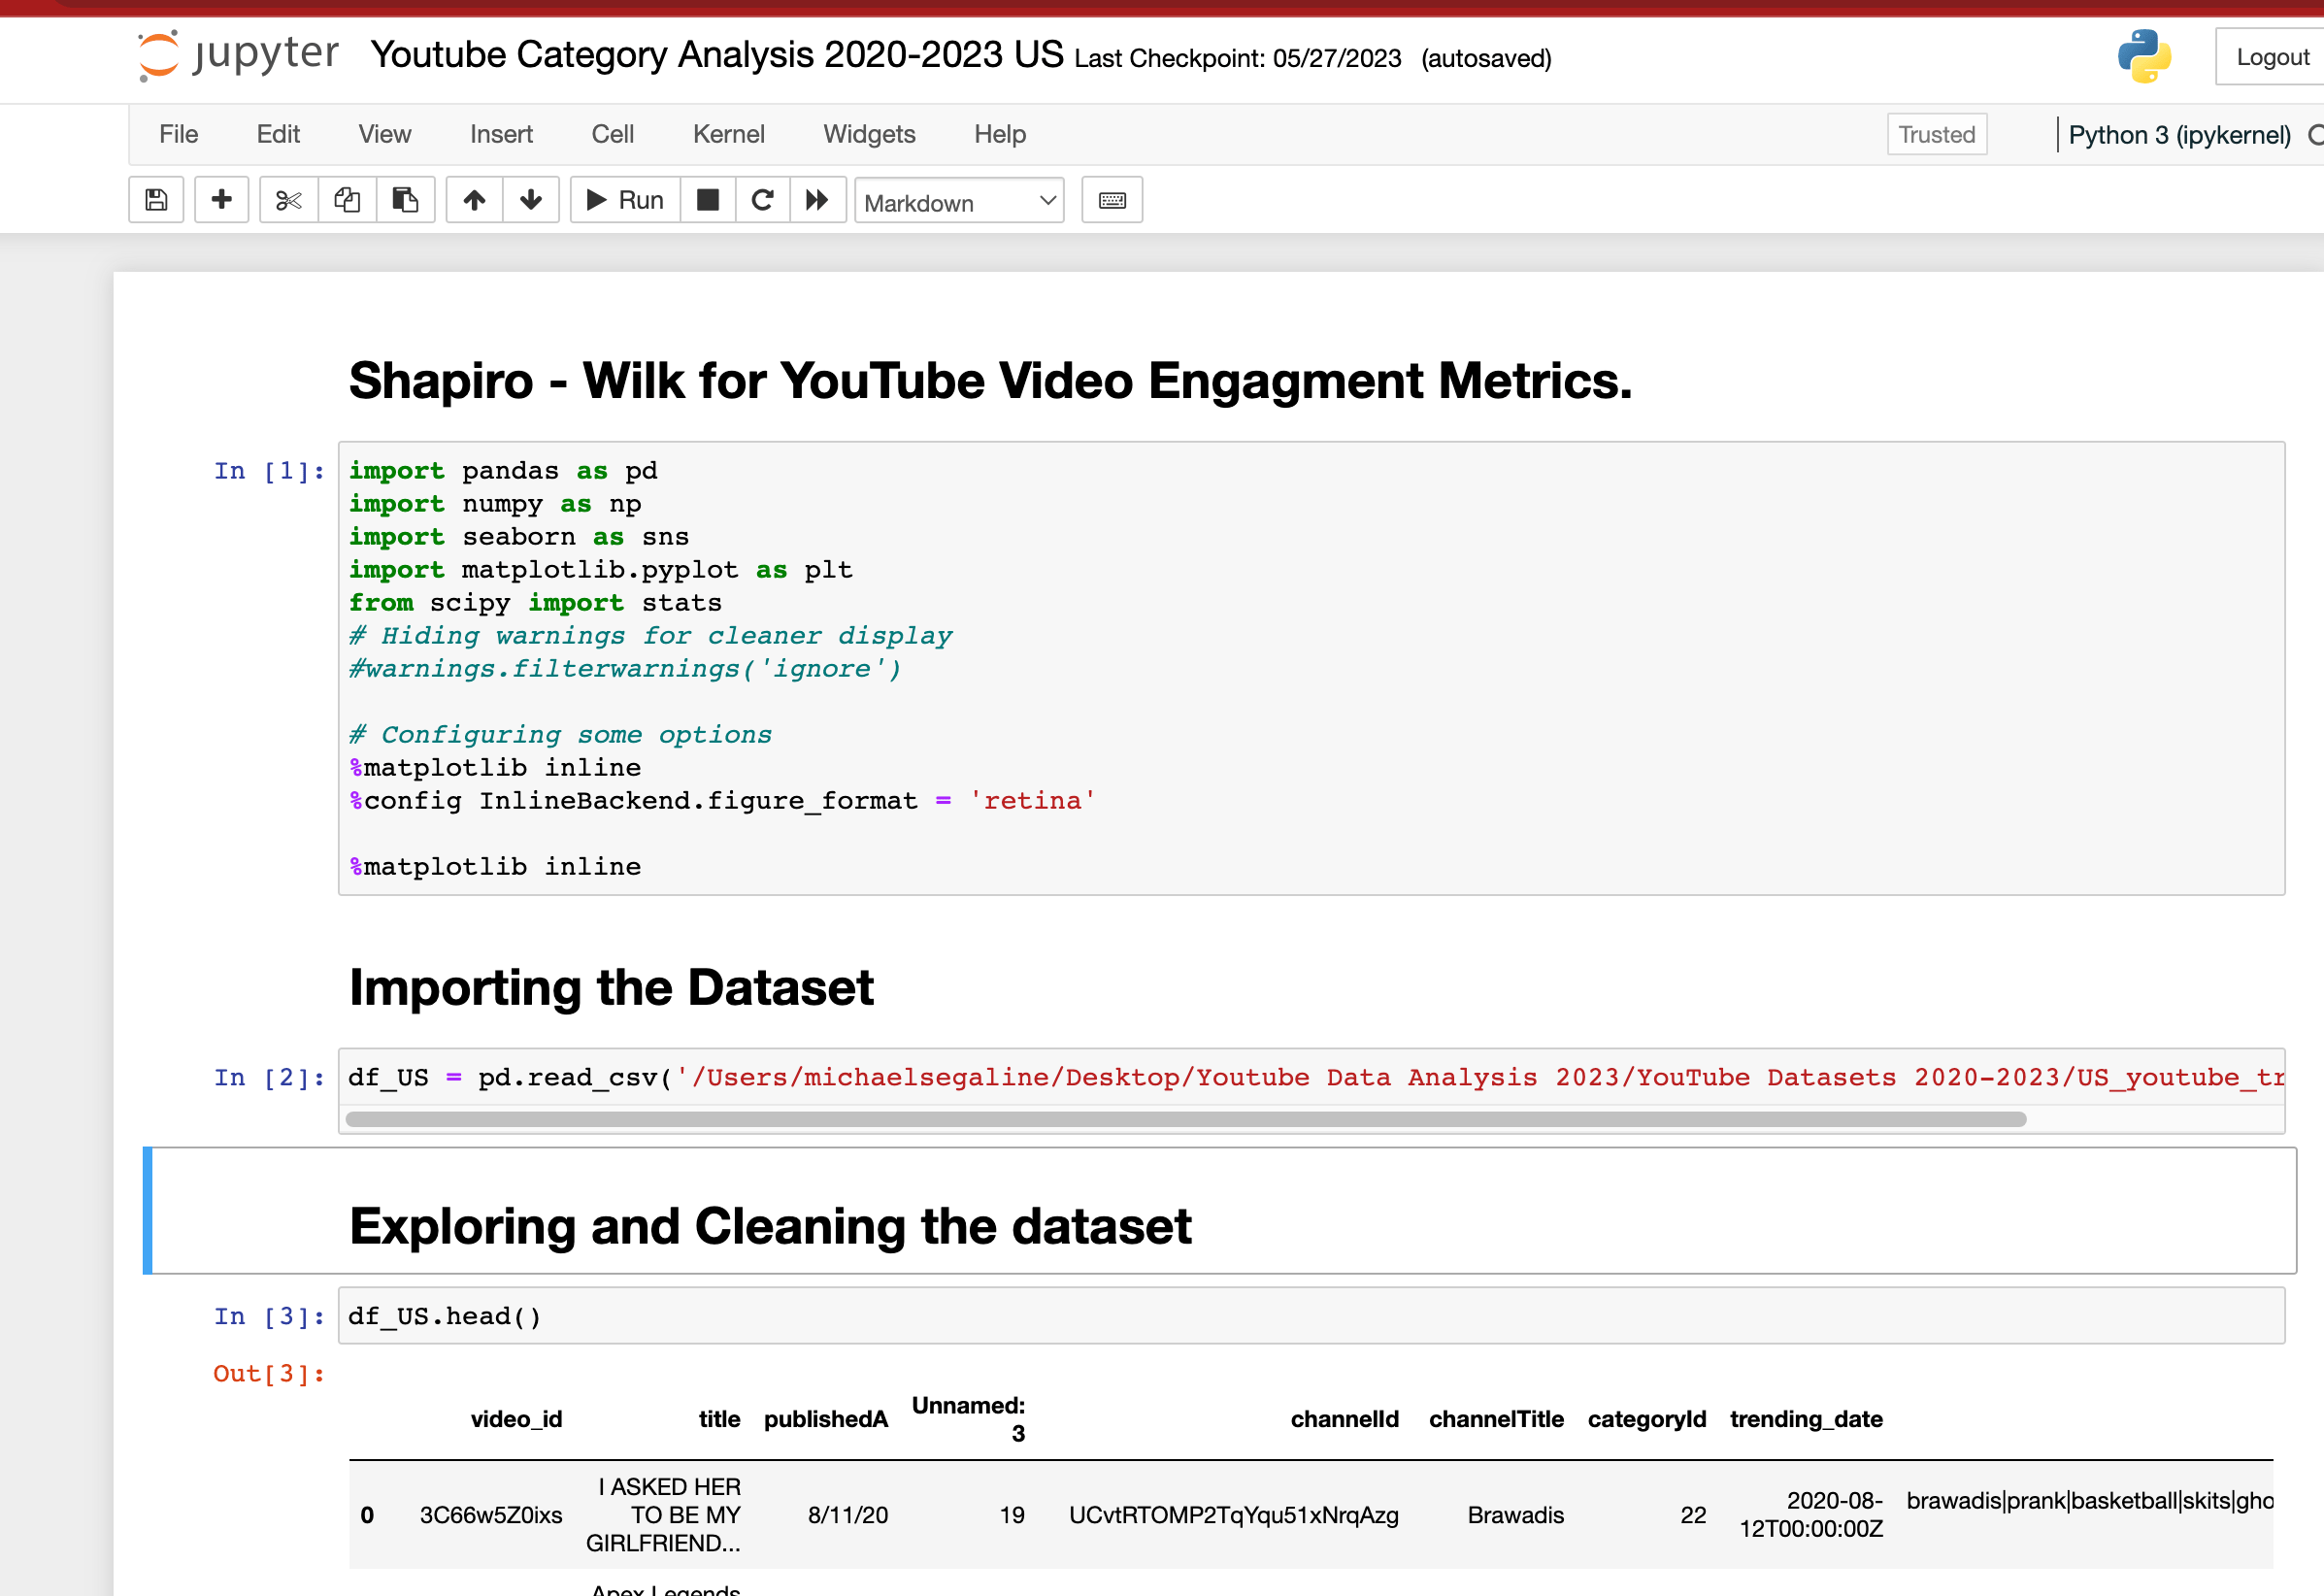Copy selected cells icon
This screenshot has width=2324, height=1596.
click(x=347, y=200)
